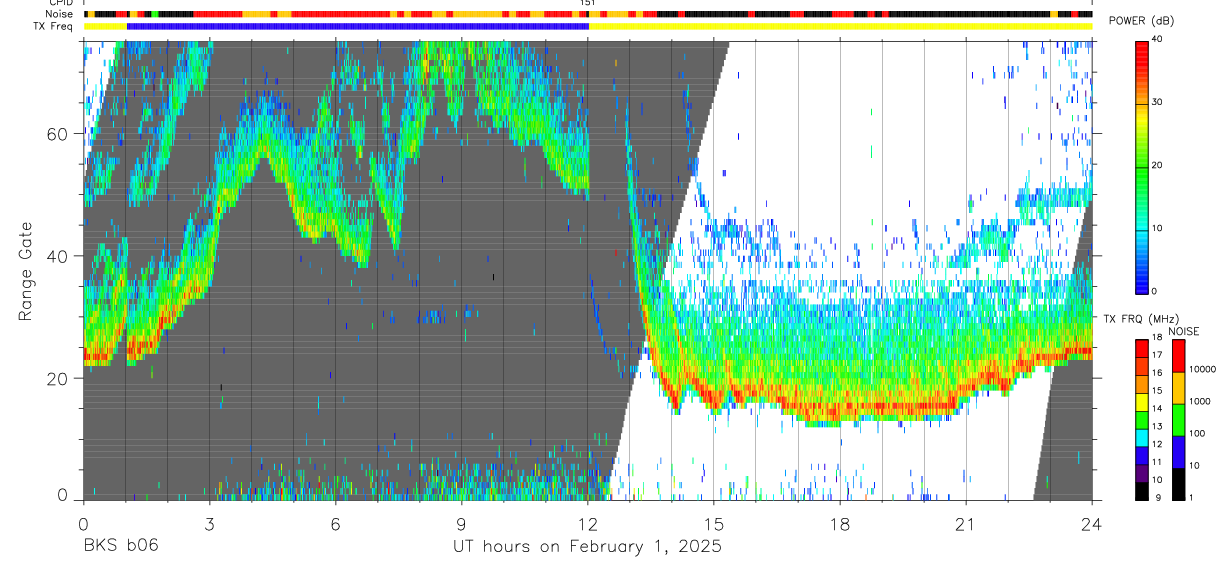Select the 'TX FRQ (MHz)' legend title
This screenshot has width=1228, height=567.
(1143, 319)
